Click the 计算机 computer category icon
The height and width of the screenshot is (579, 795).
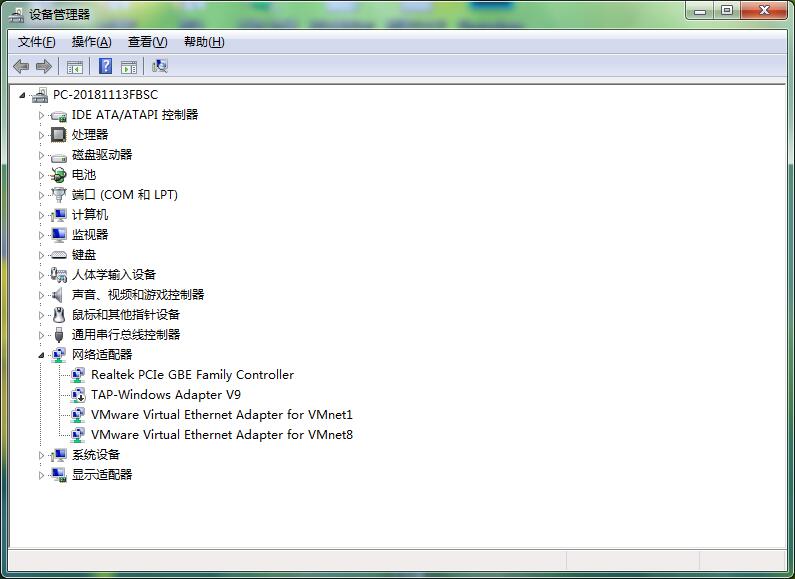(59, 215)
